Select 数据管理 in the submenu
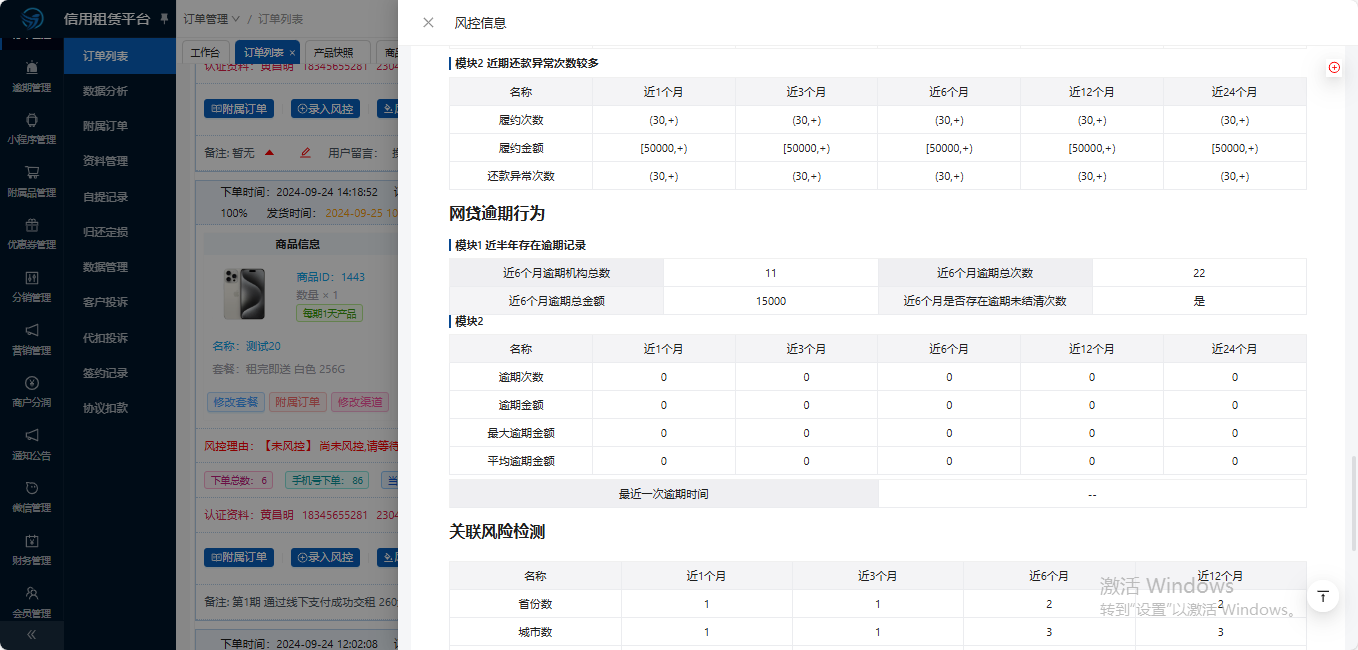Image resolution: width=1358 pixels, height=650 pixels. click(x=105, y=267)
